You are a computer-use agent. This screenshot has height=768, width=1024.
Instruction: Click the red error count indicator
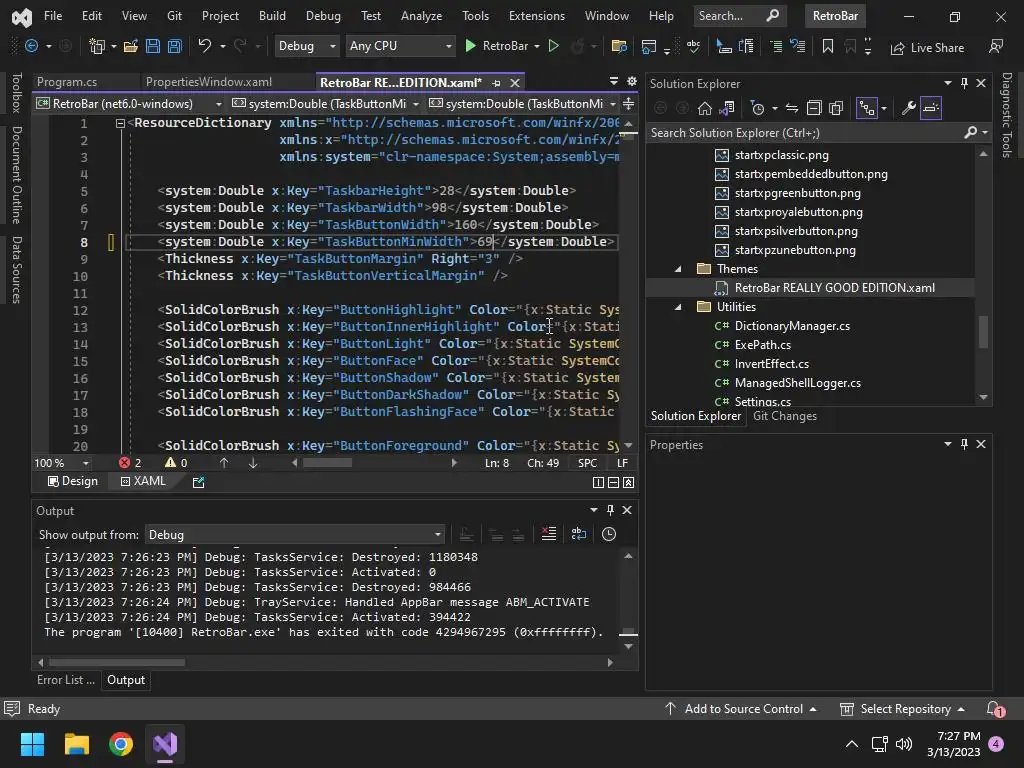point(130,463)
